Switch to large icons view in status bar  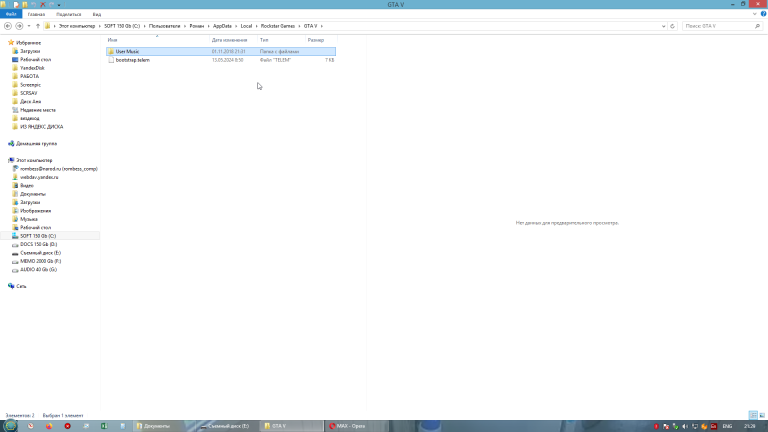point(762,415)
